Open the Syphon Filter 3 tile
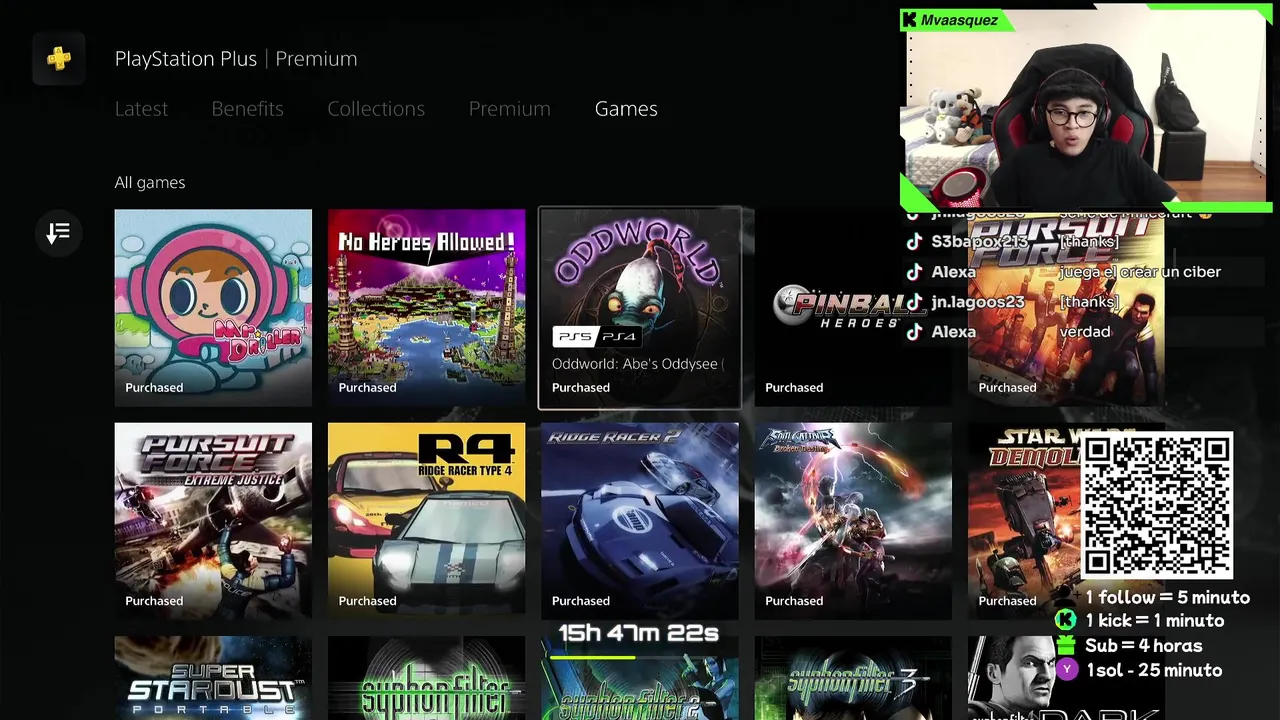Image resolution: width=1280 pixels, height=720 pixels. pyautogui.click(x=853, y=678)
